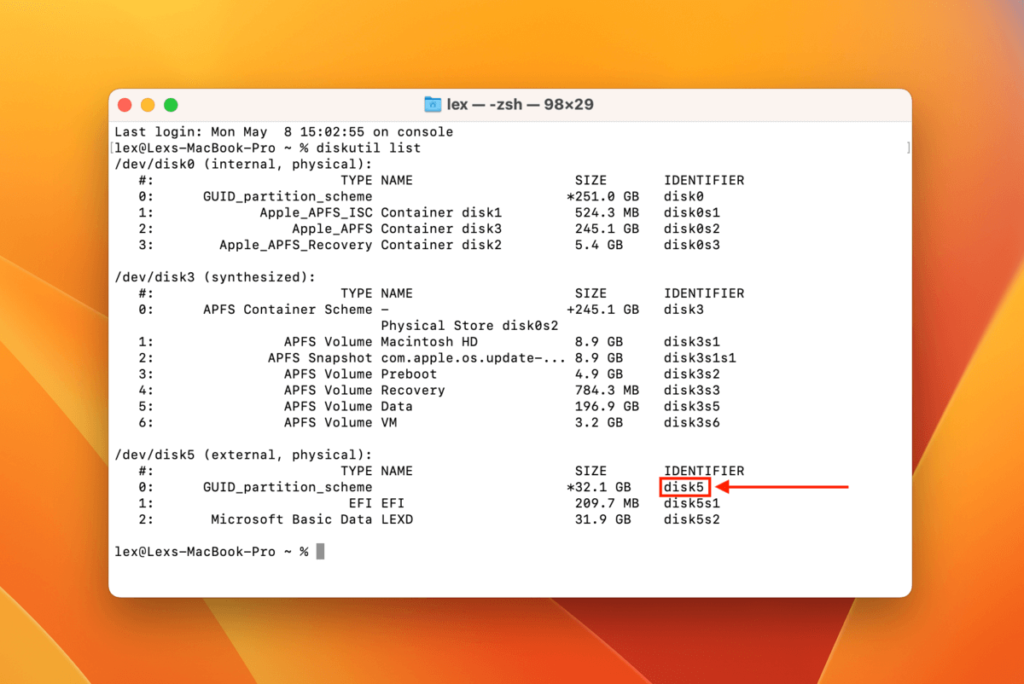Click the Terminal folder icon in the title bar
1024x684 pixels.
tap(432, 104)
